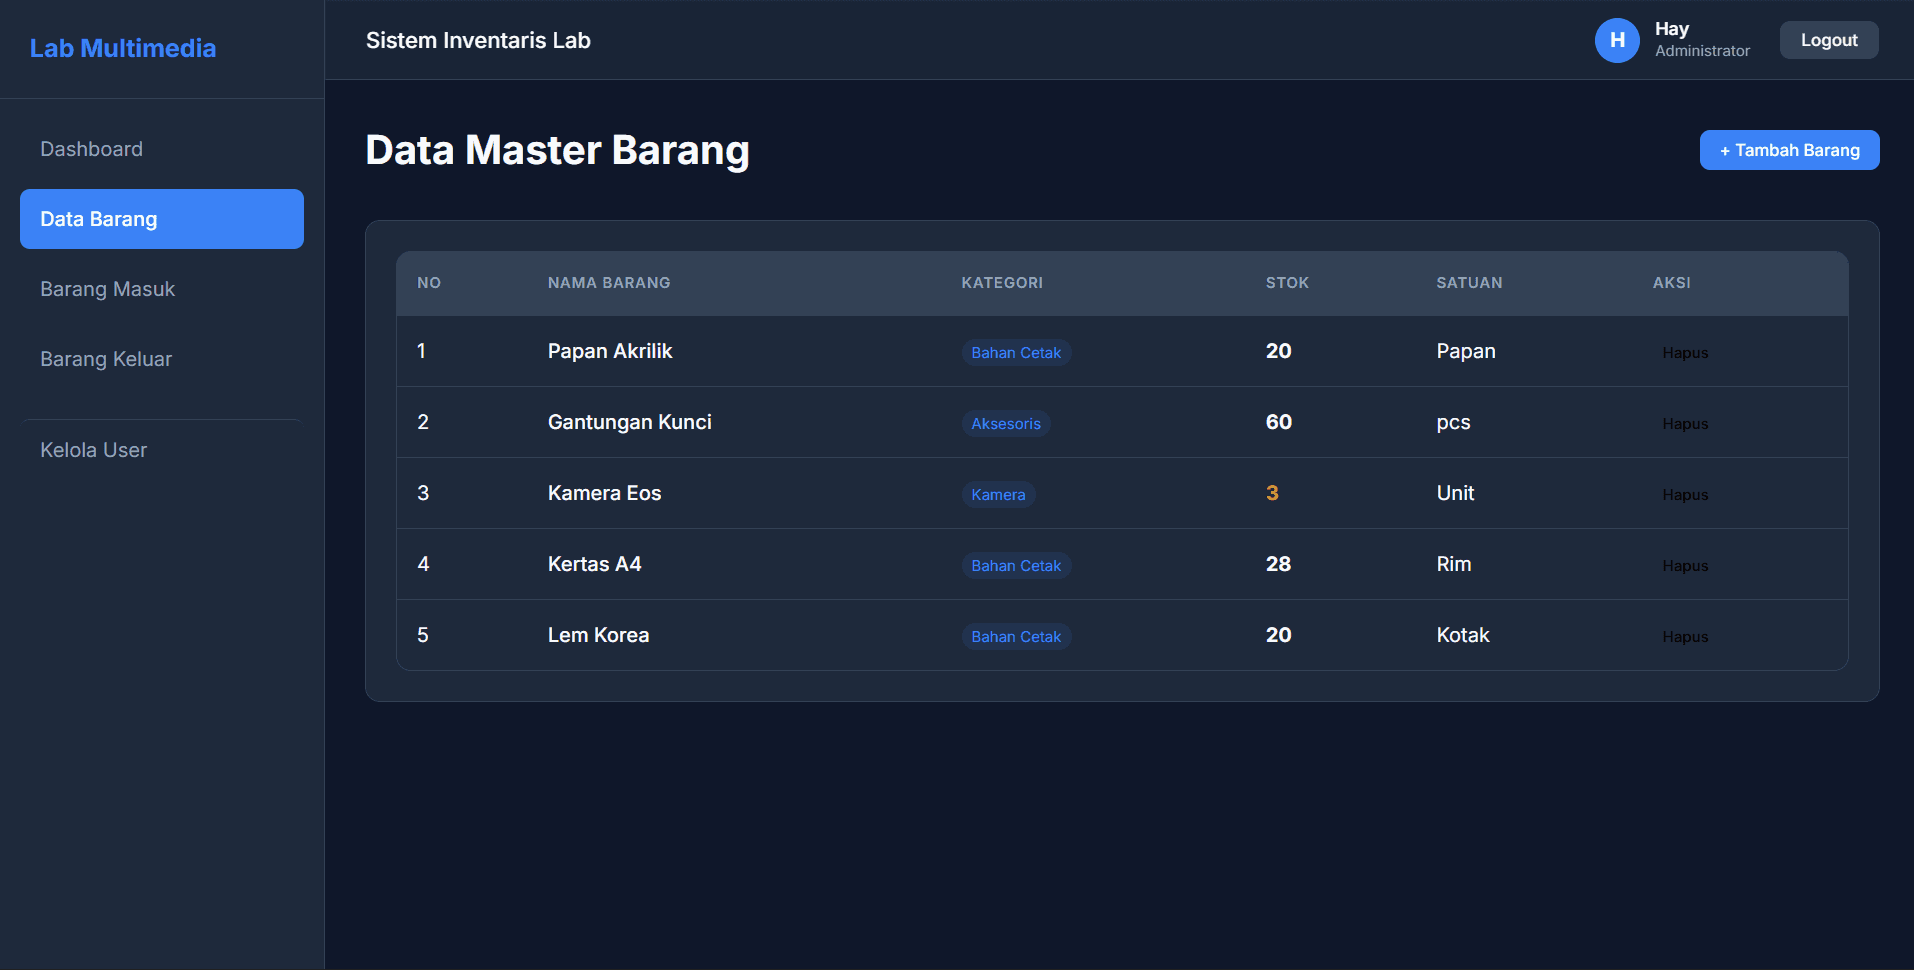Click Hapus for Gantungan Kunci
Image resolution: width=1914 pixels, height=970 pixels.
point(1685,423)
